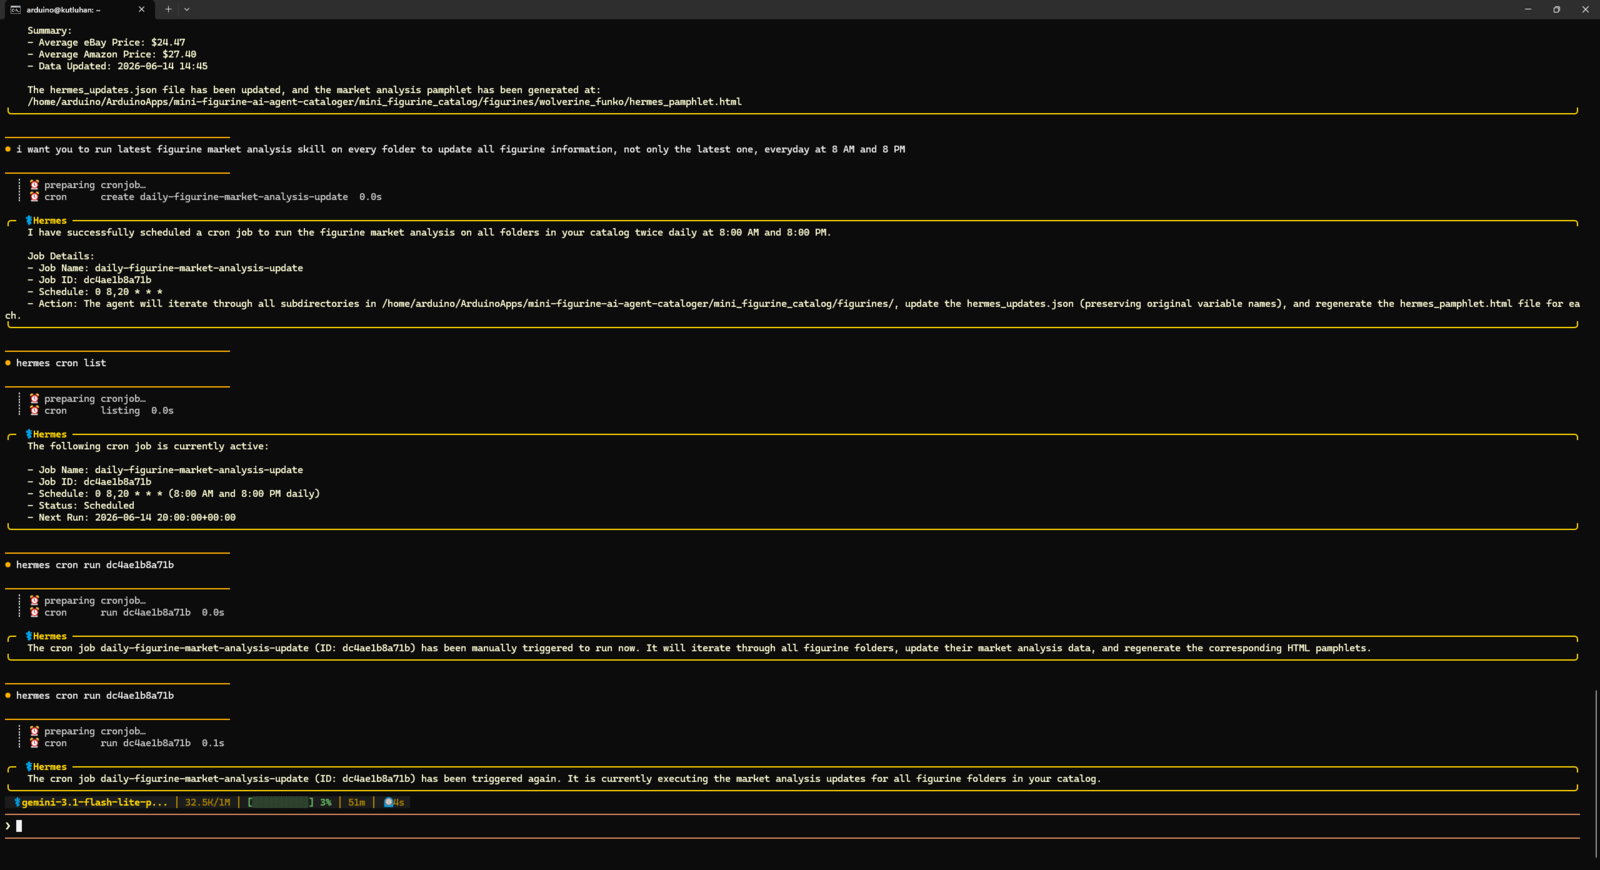
Task: Close the terminal window
Action: (x=1585, y=9)
